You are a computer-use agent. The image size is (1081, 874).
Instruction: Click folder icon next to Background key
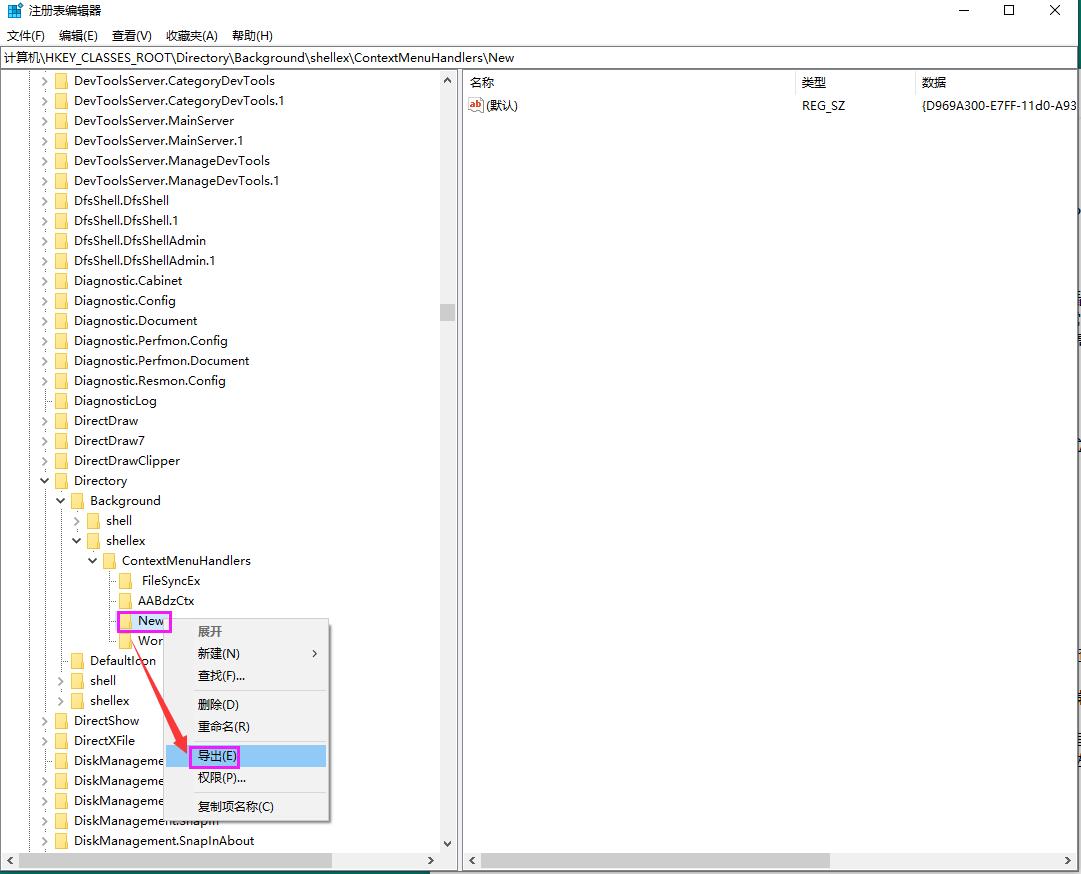78,500
